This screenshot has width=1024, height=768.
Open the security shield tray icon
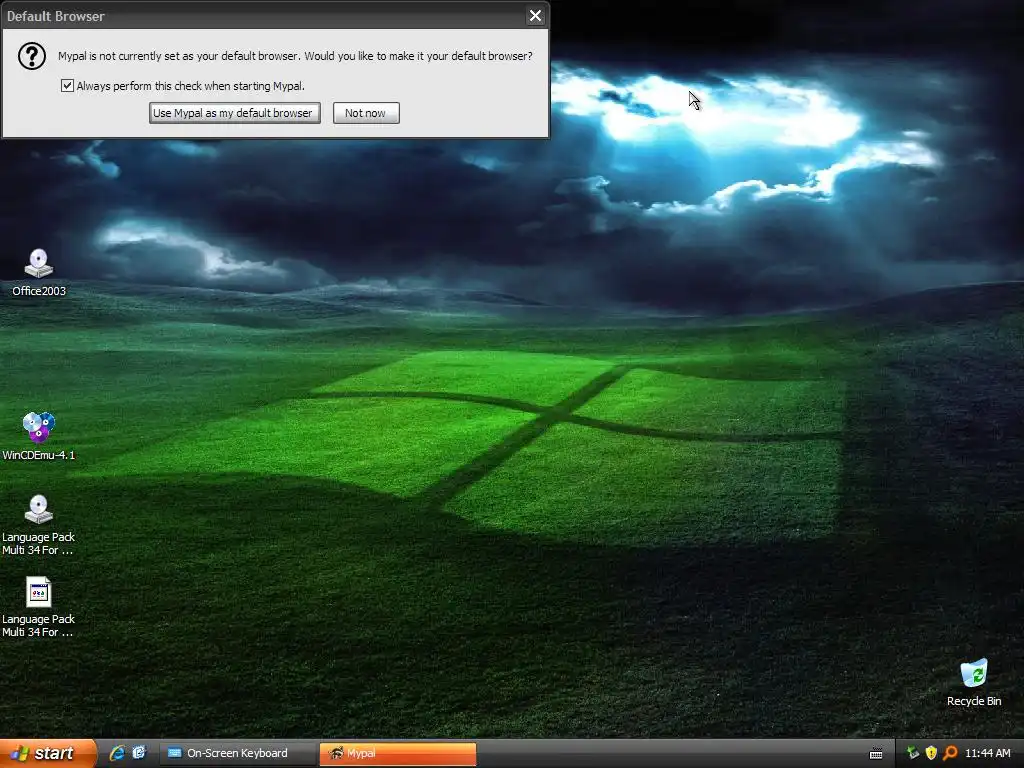click(931, 753)
